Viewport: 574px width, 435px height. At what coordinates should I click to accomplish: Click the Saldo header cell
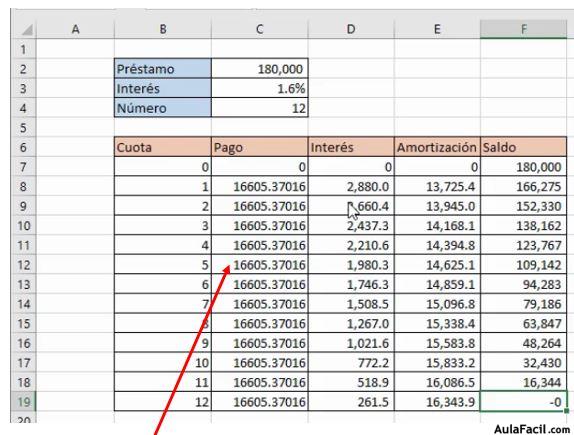523,147
